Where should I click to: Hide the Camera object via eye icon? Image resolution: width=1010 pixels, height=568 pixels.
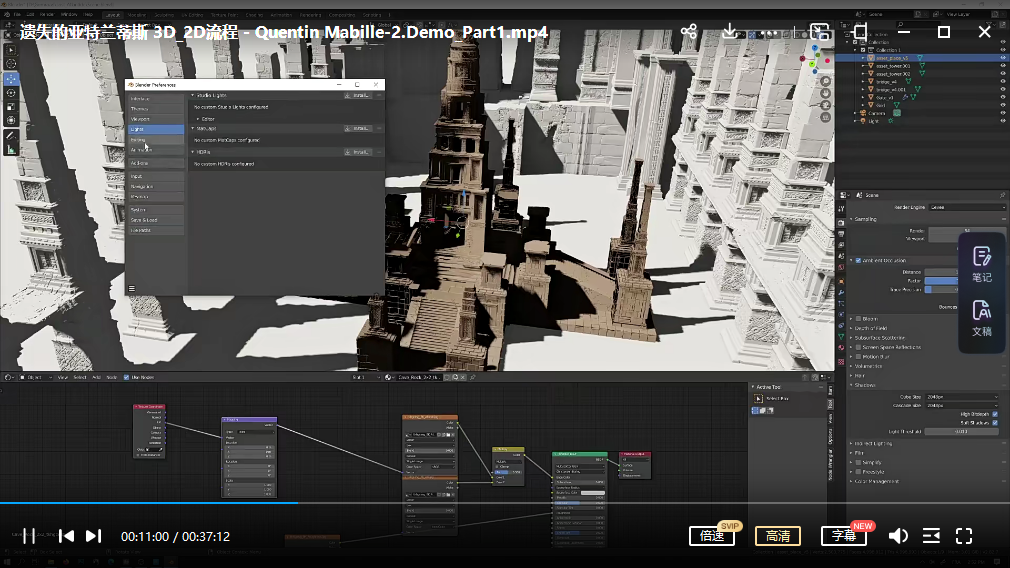point(1002,113)
